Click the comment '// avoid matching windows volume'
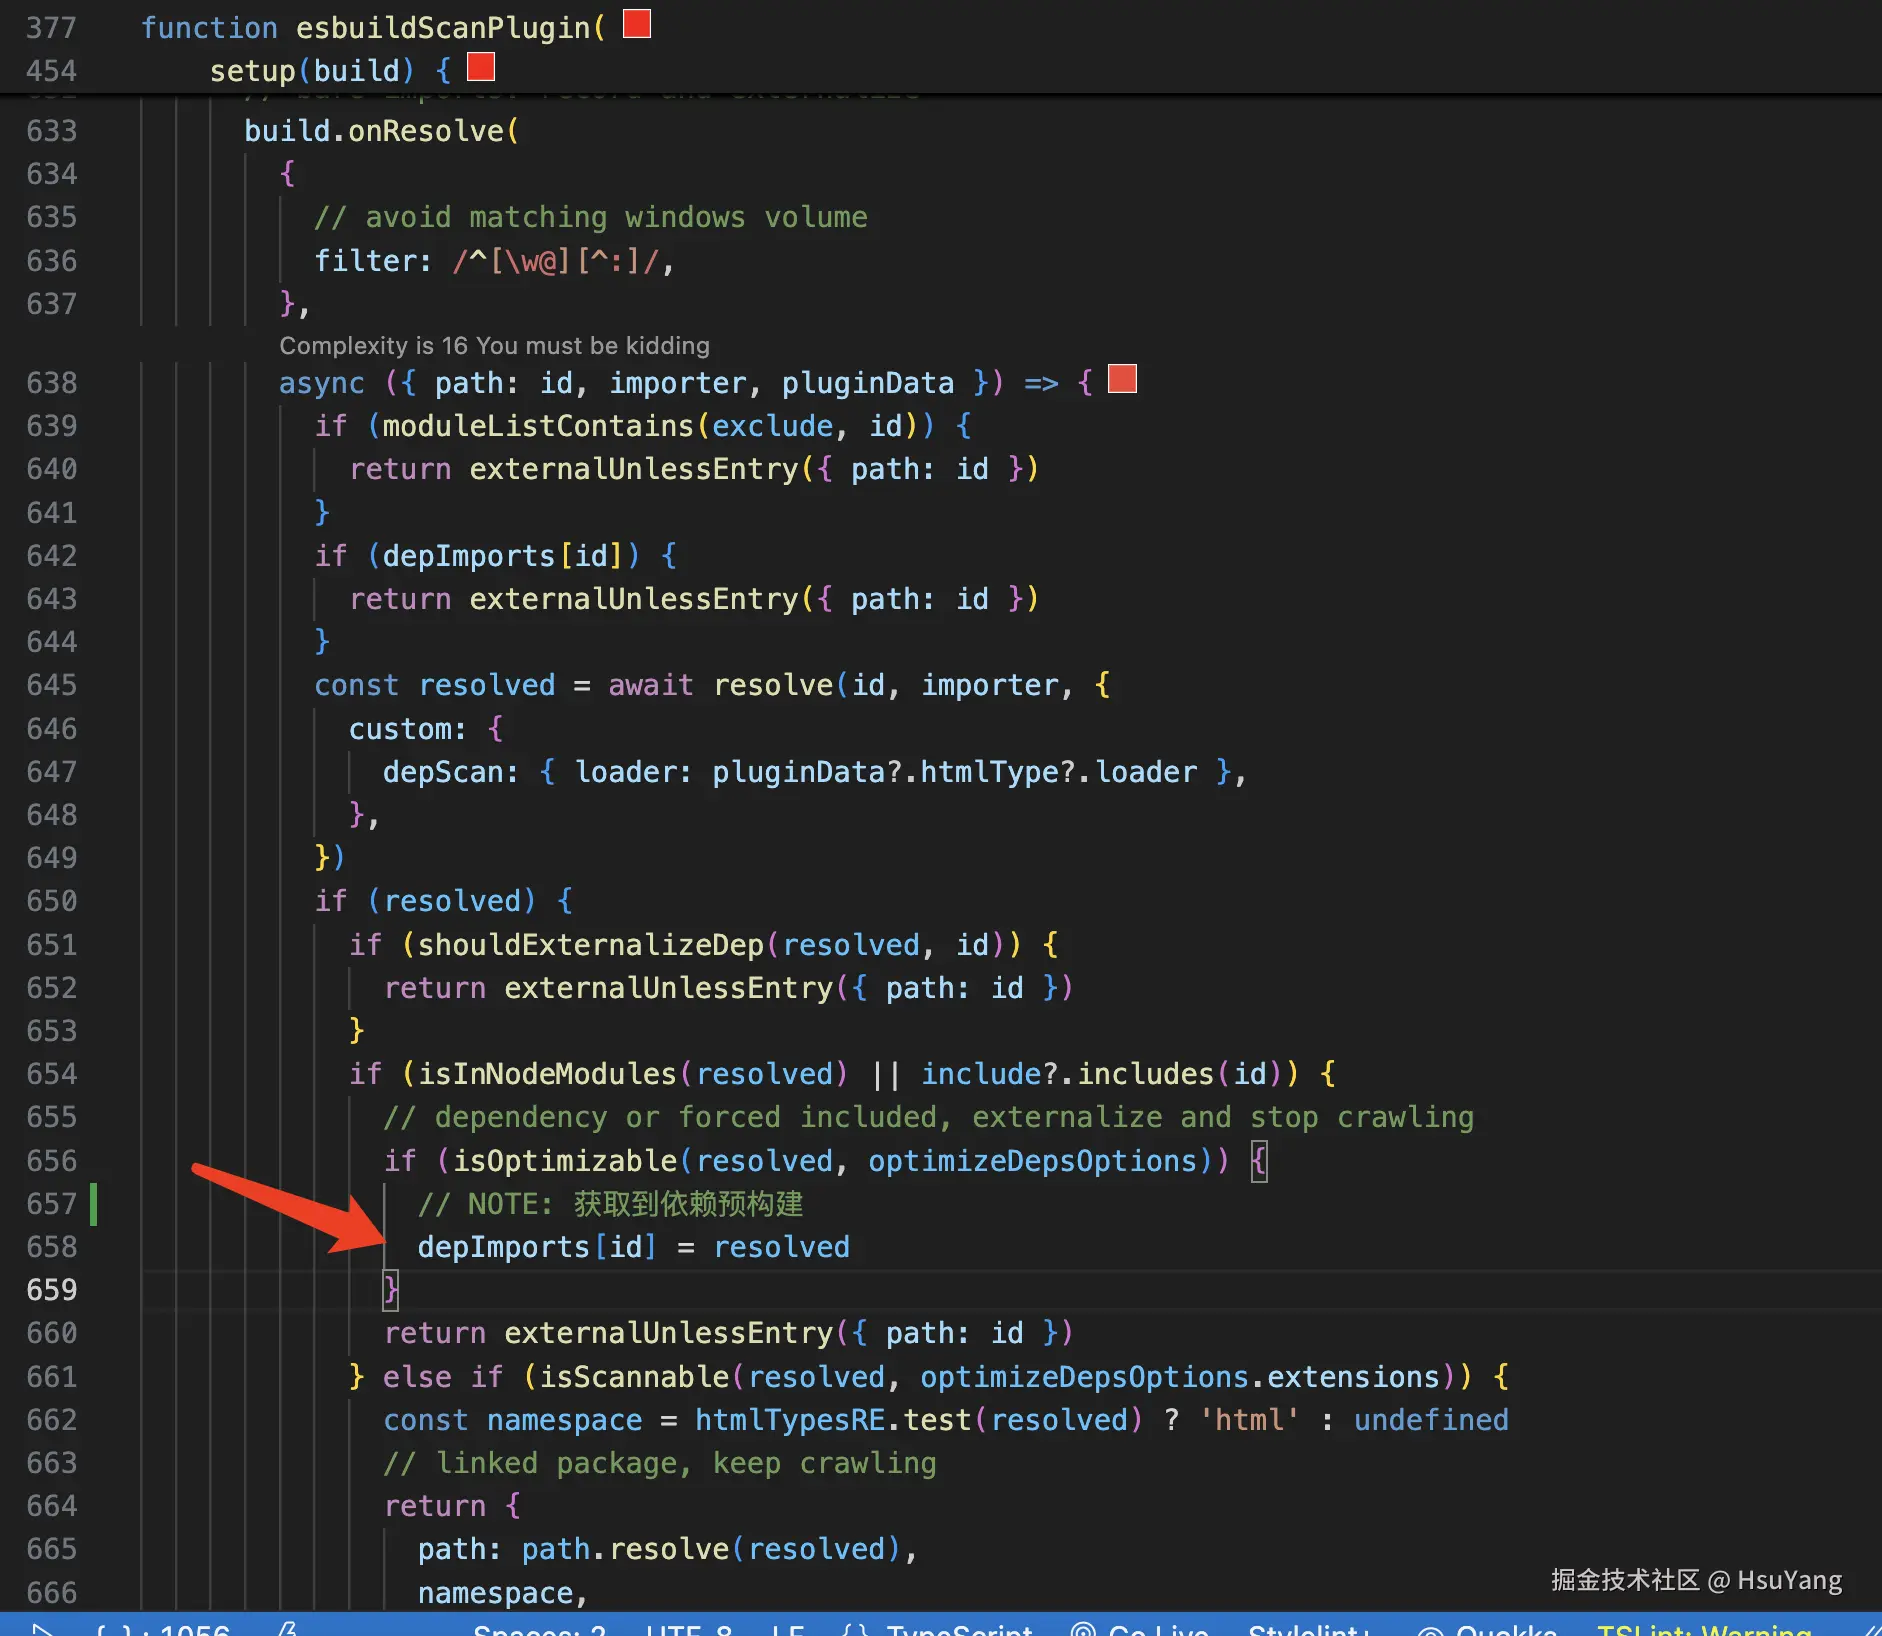This screenshot has height=1636, width=1882. click(x=591, y=217)
